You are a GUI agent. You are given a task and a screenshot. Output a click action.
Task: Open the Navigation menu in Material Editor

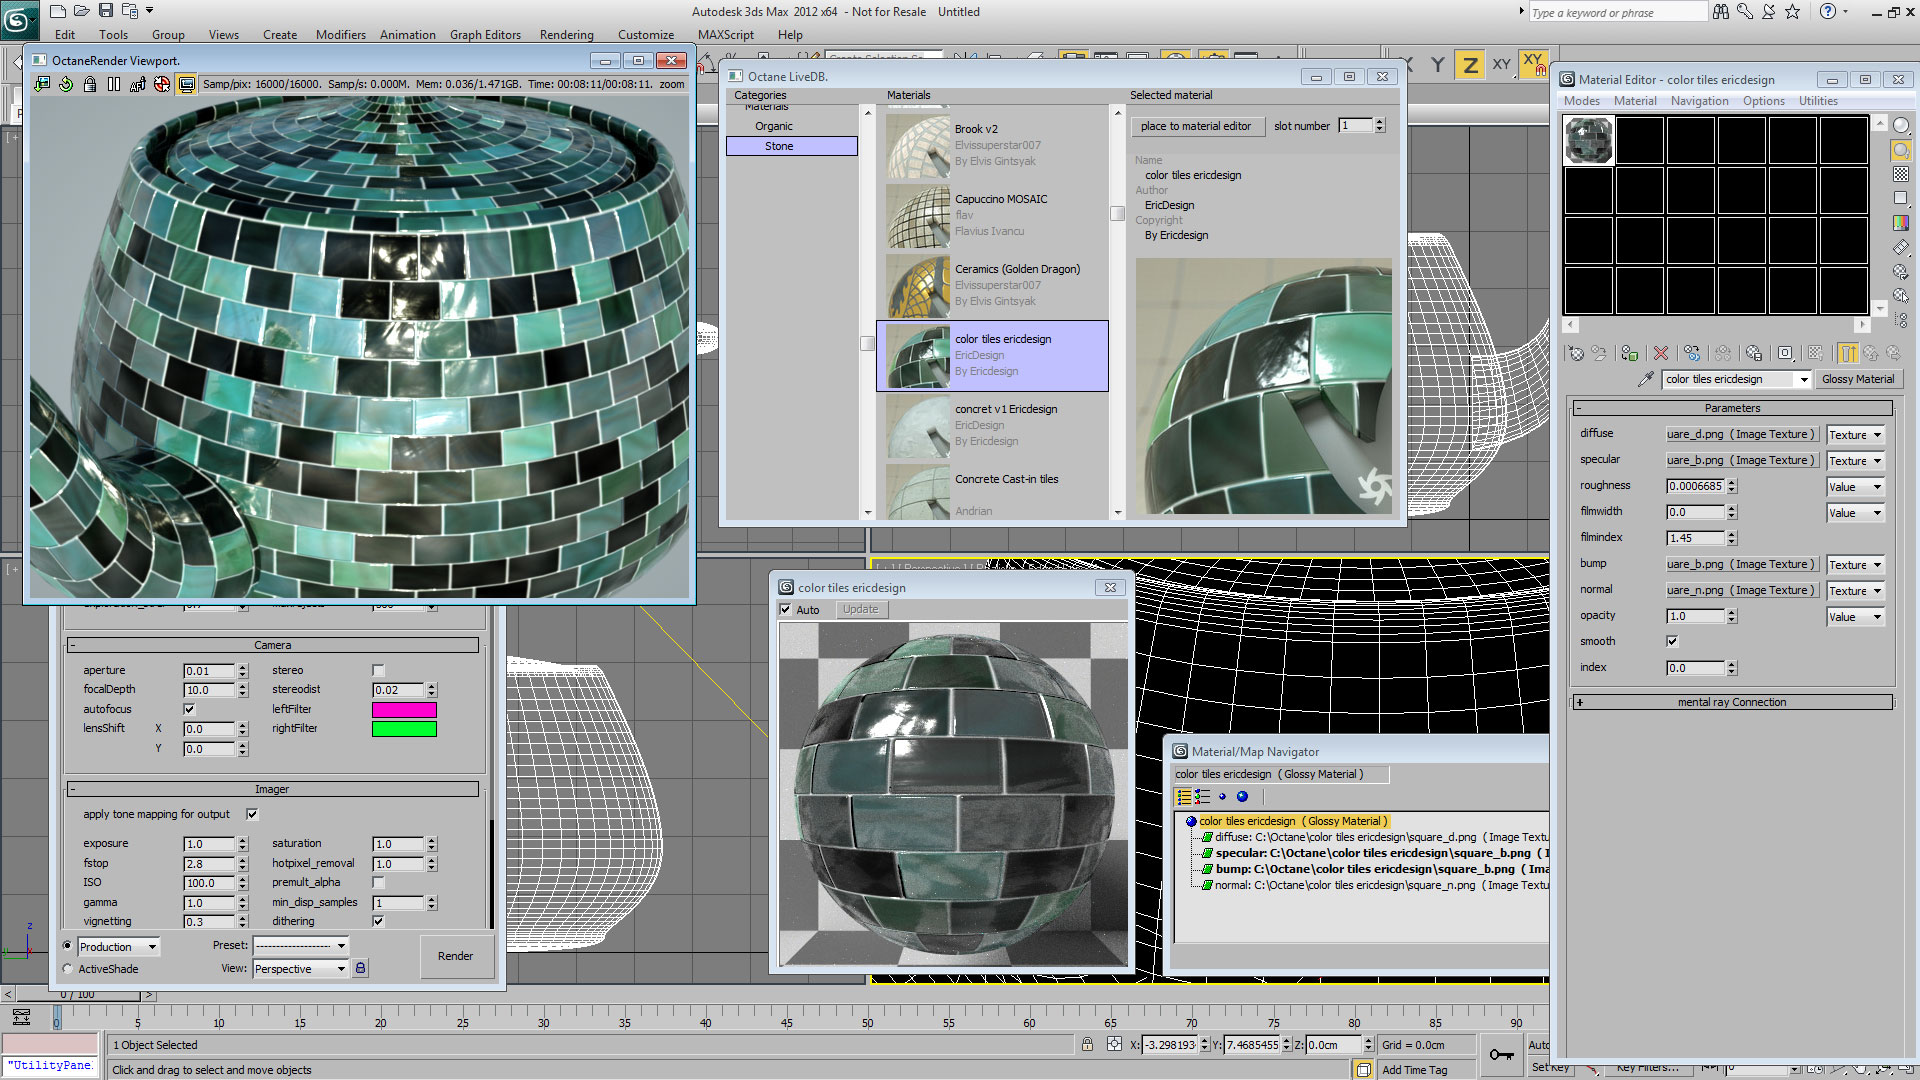pyautogui.click(x=1699, y=101)
